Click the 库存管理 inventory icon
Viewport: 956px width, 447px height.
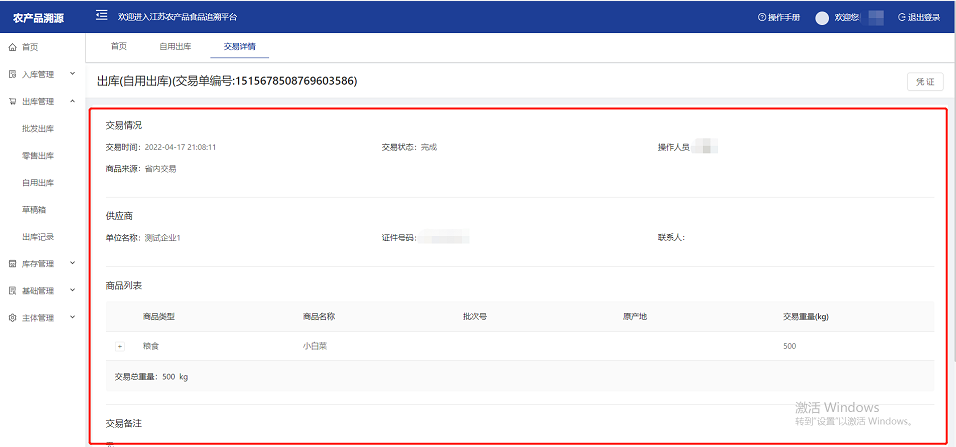(12, 264)
